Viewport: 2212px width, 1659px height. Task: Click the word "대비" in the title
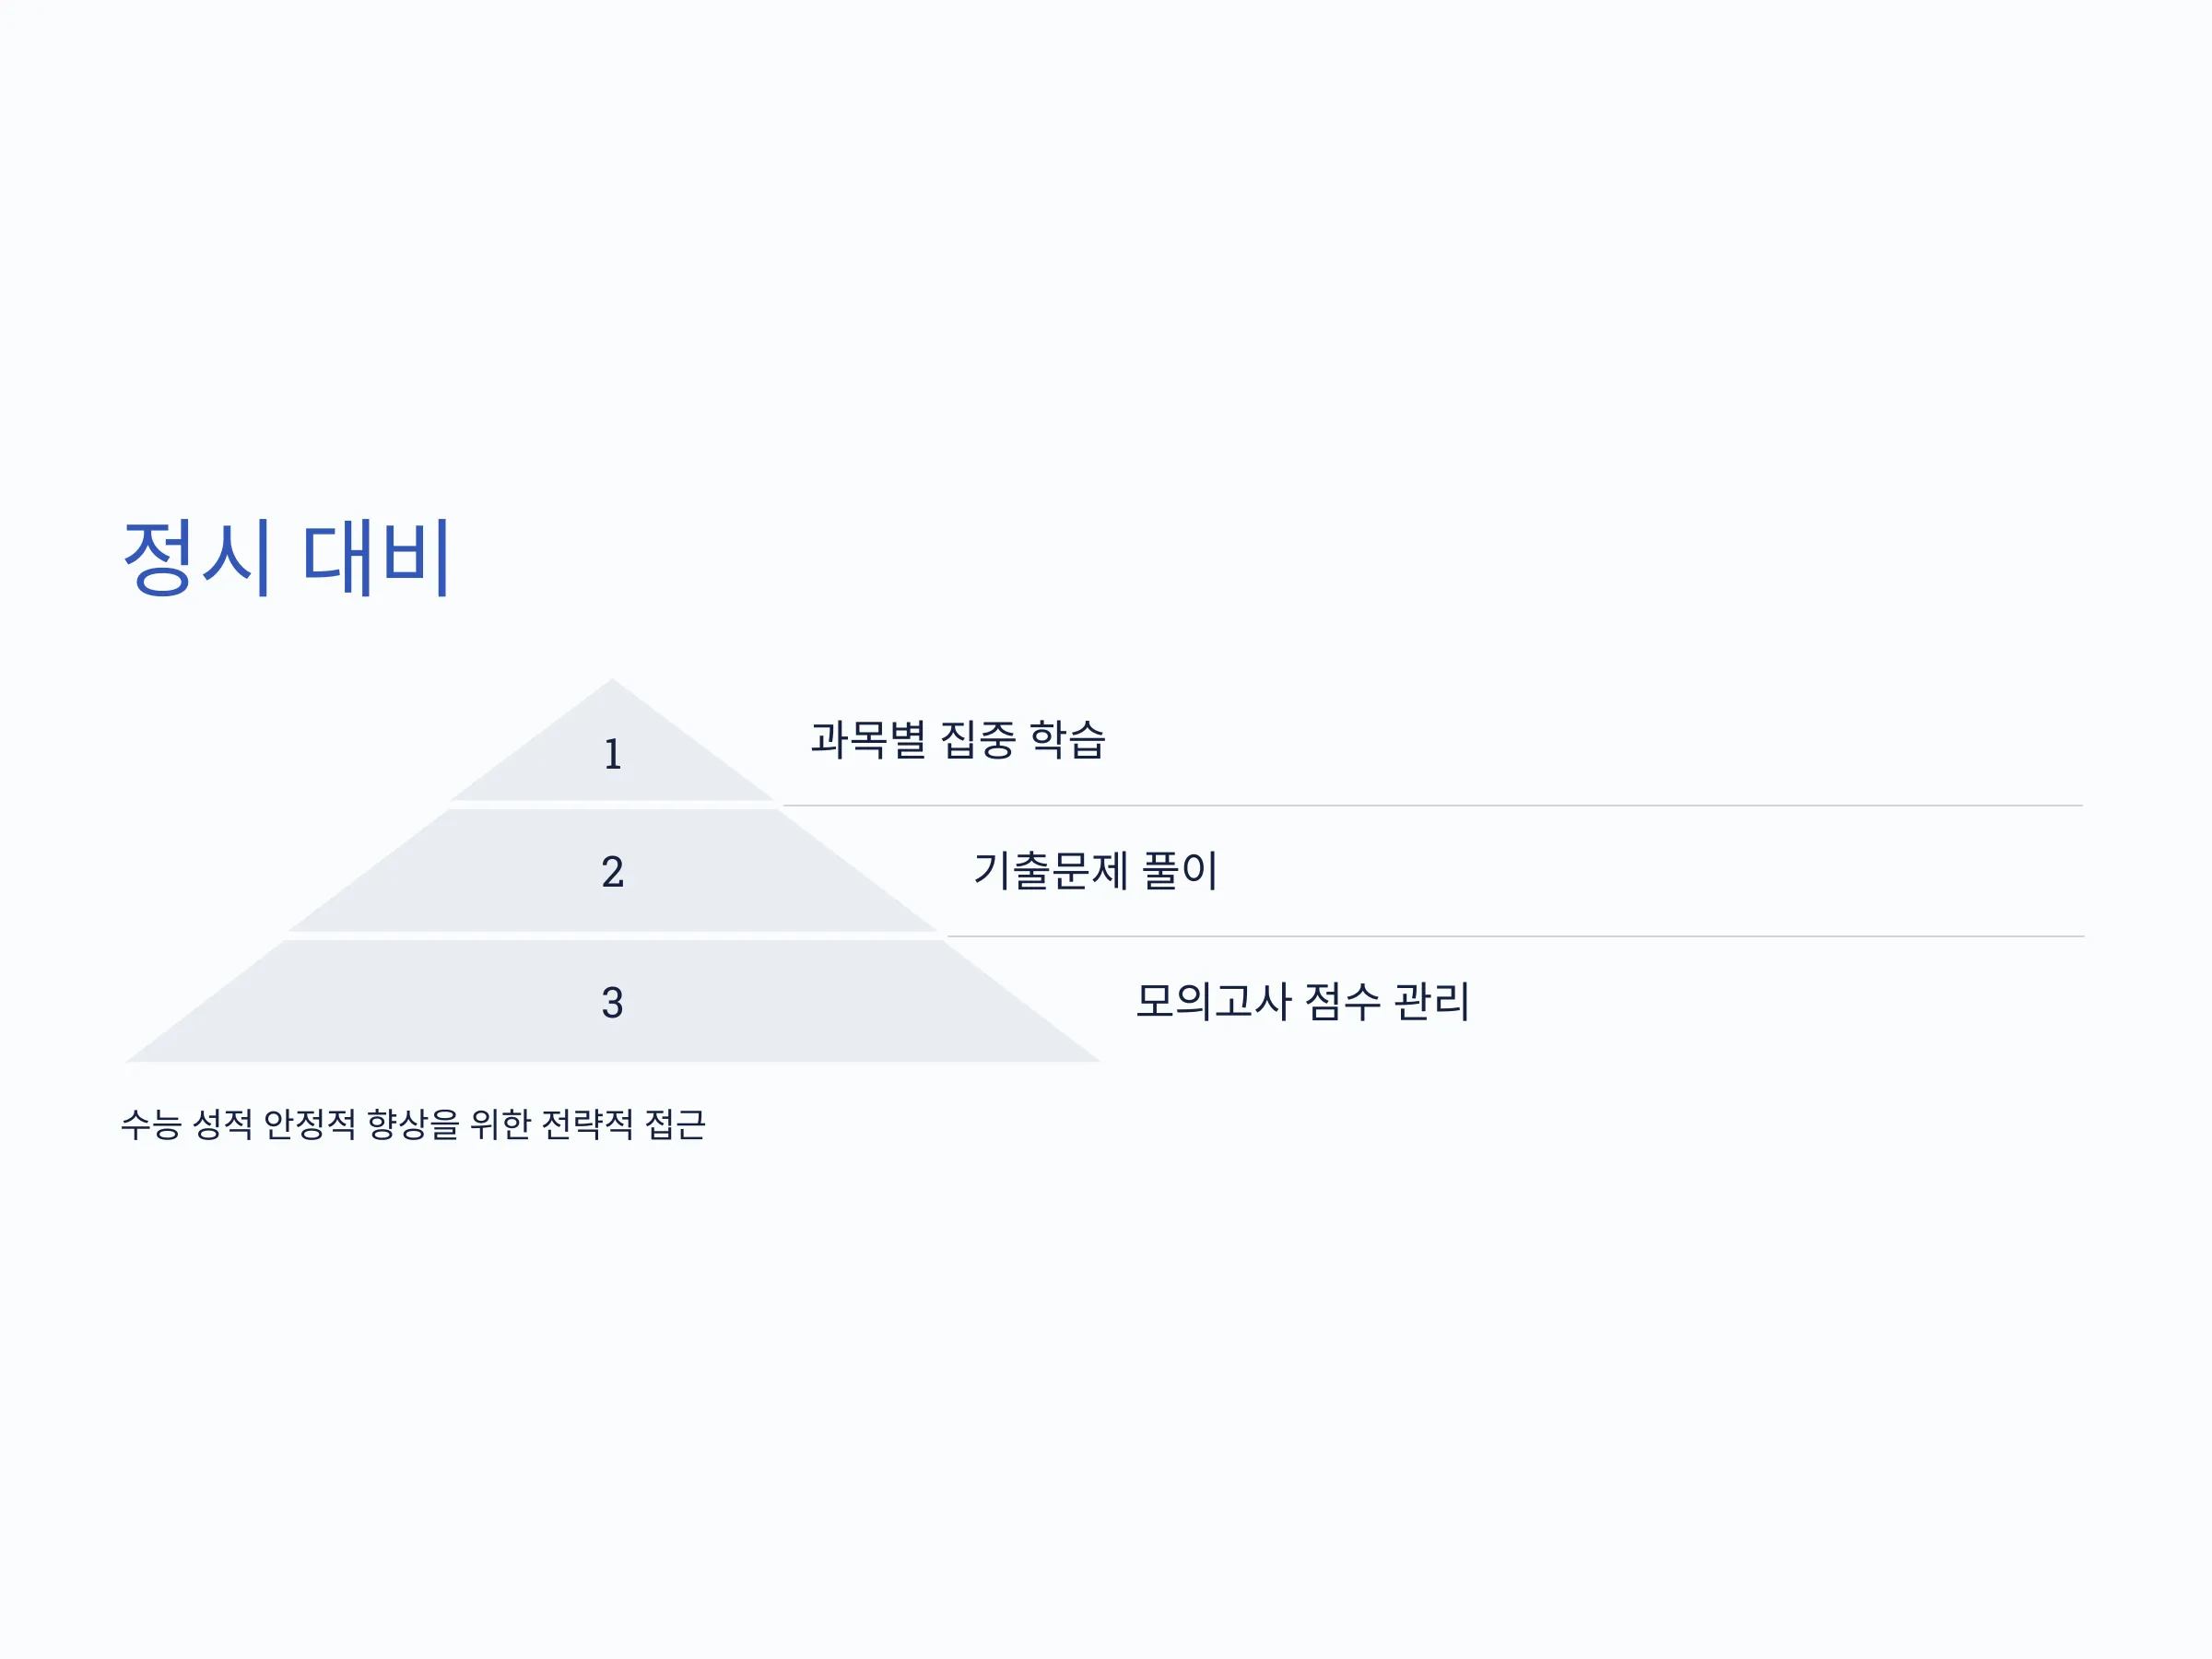click(377, 557)
